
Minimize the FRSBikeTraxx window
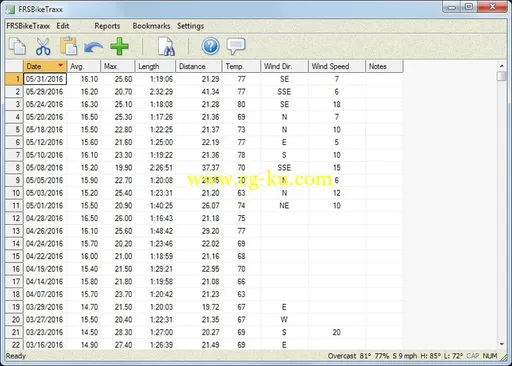pyautogui.click(x=452, y=7)
